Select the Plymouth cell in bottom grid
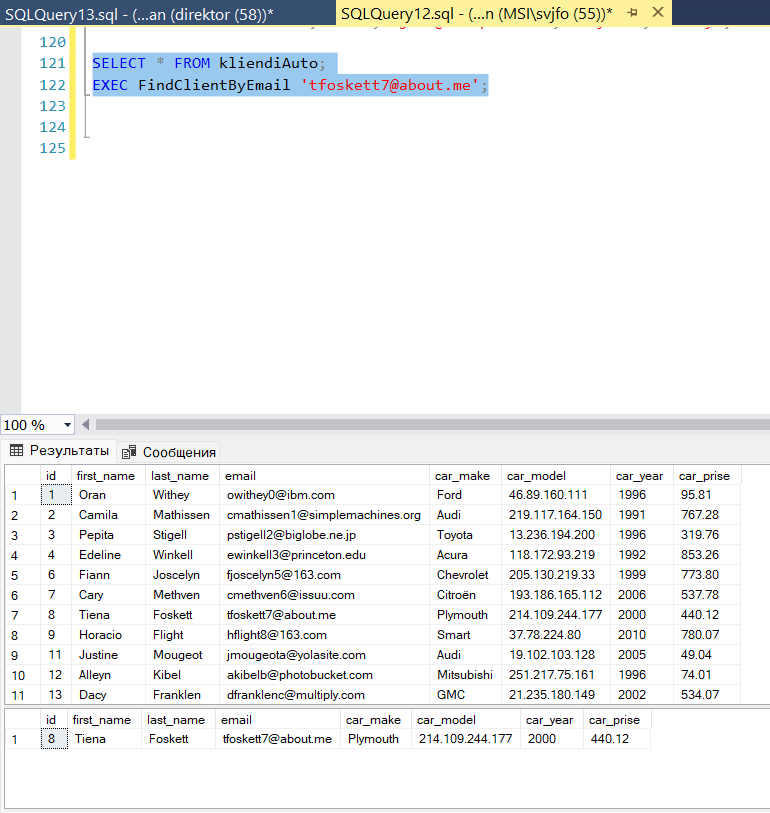This screenshot has height=813, width=770. [x=375, y=739]
